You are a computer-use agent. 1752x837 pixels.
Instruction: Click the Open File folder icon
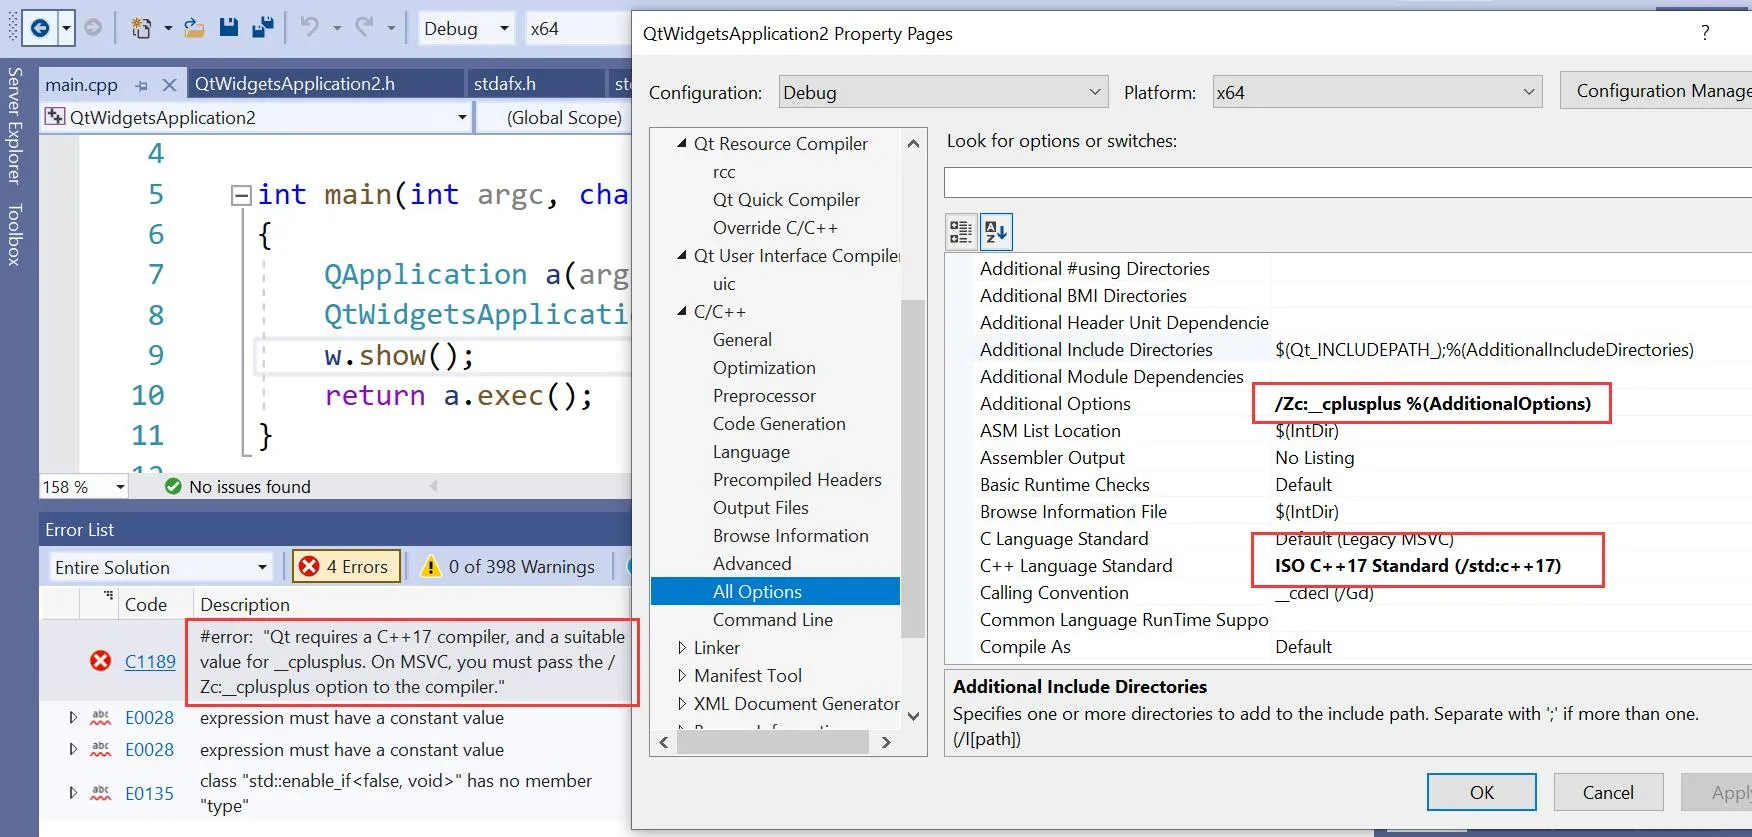194,28
